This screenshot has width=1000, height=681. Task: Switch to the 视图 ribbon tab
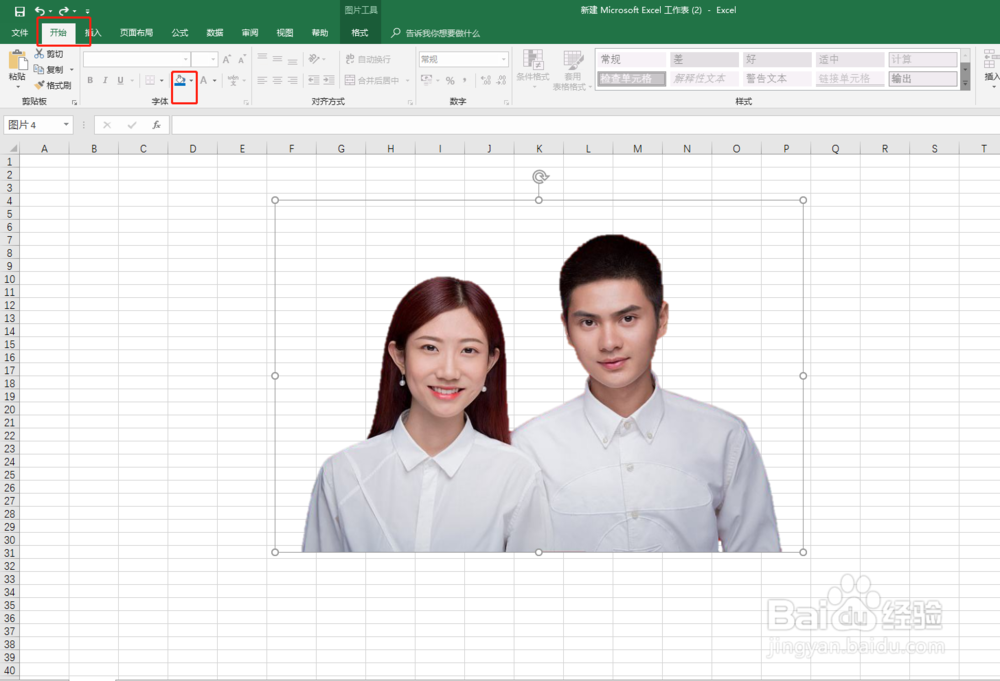click(x=285, y=33)
